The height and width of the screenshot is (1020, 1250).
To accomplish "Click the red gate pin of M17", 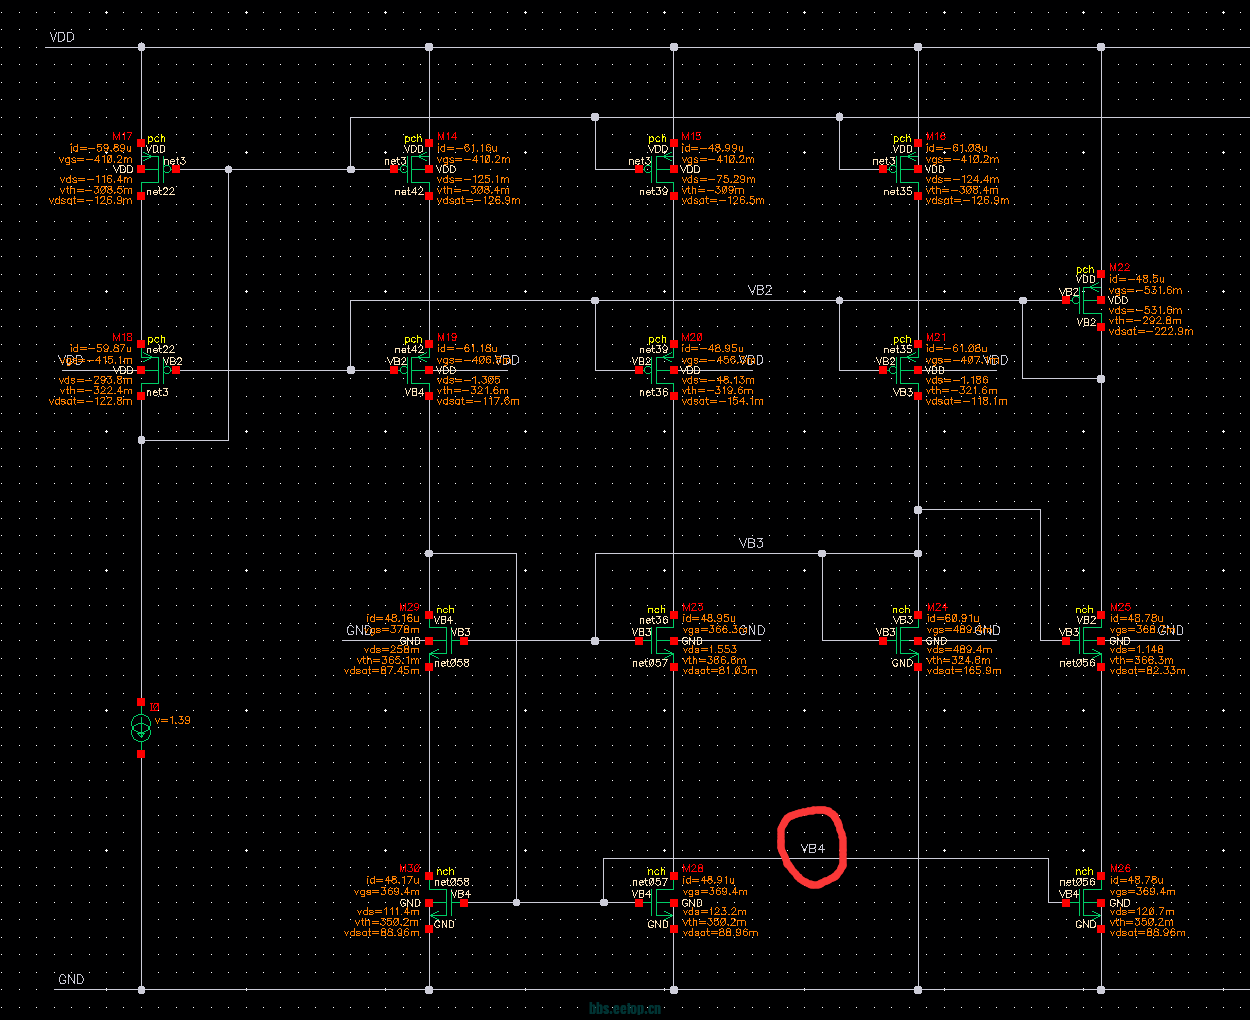I will [176, 169].
